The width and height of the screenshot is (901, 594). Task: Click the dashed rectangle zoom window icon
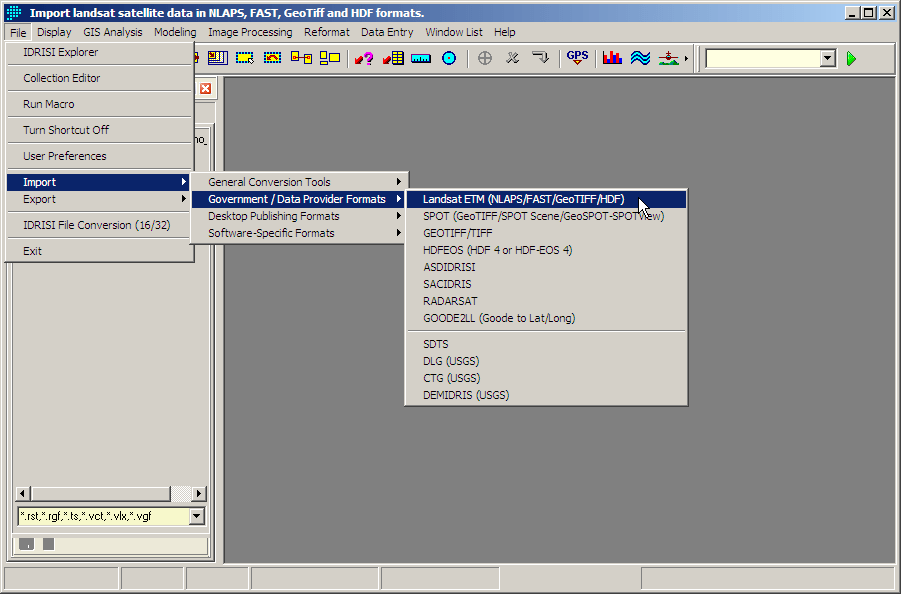[245, 58]
